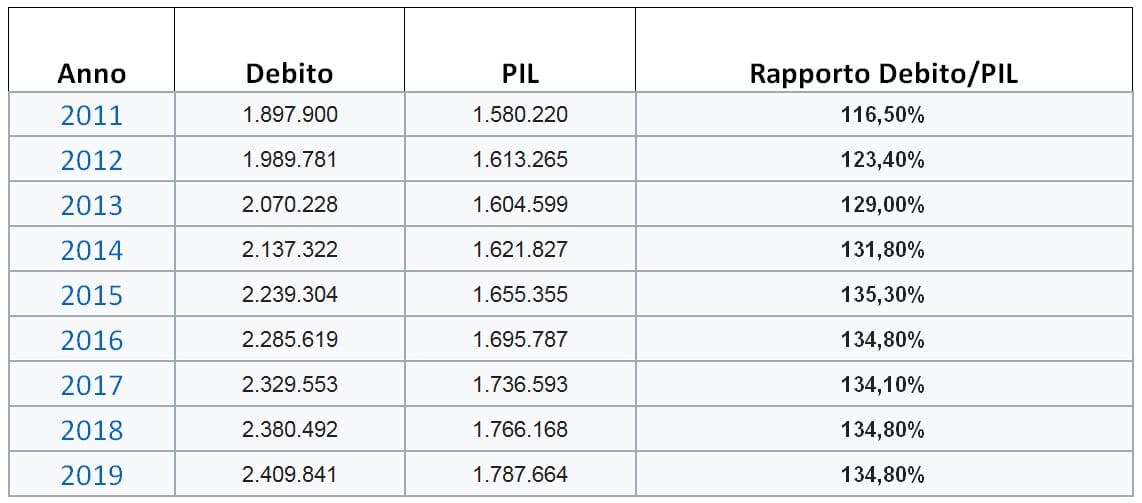Open the 2011 year link
Viewport: 1142px width, 503px height.
(91, 116)
